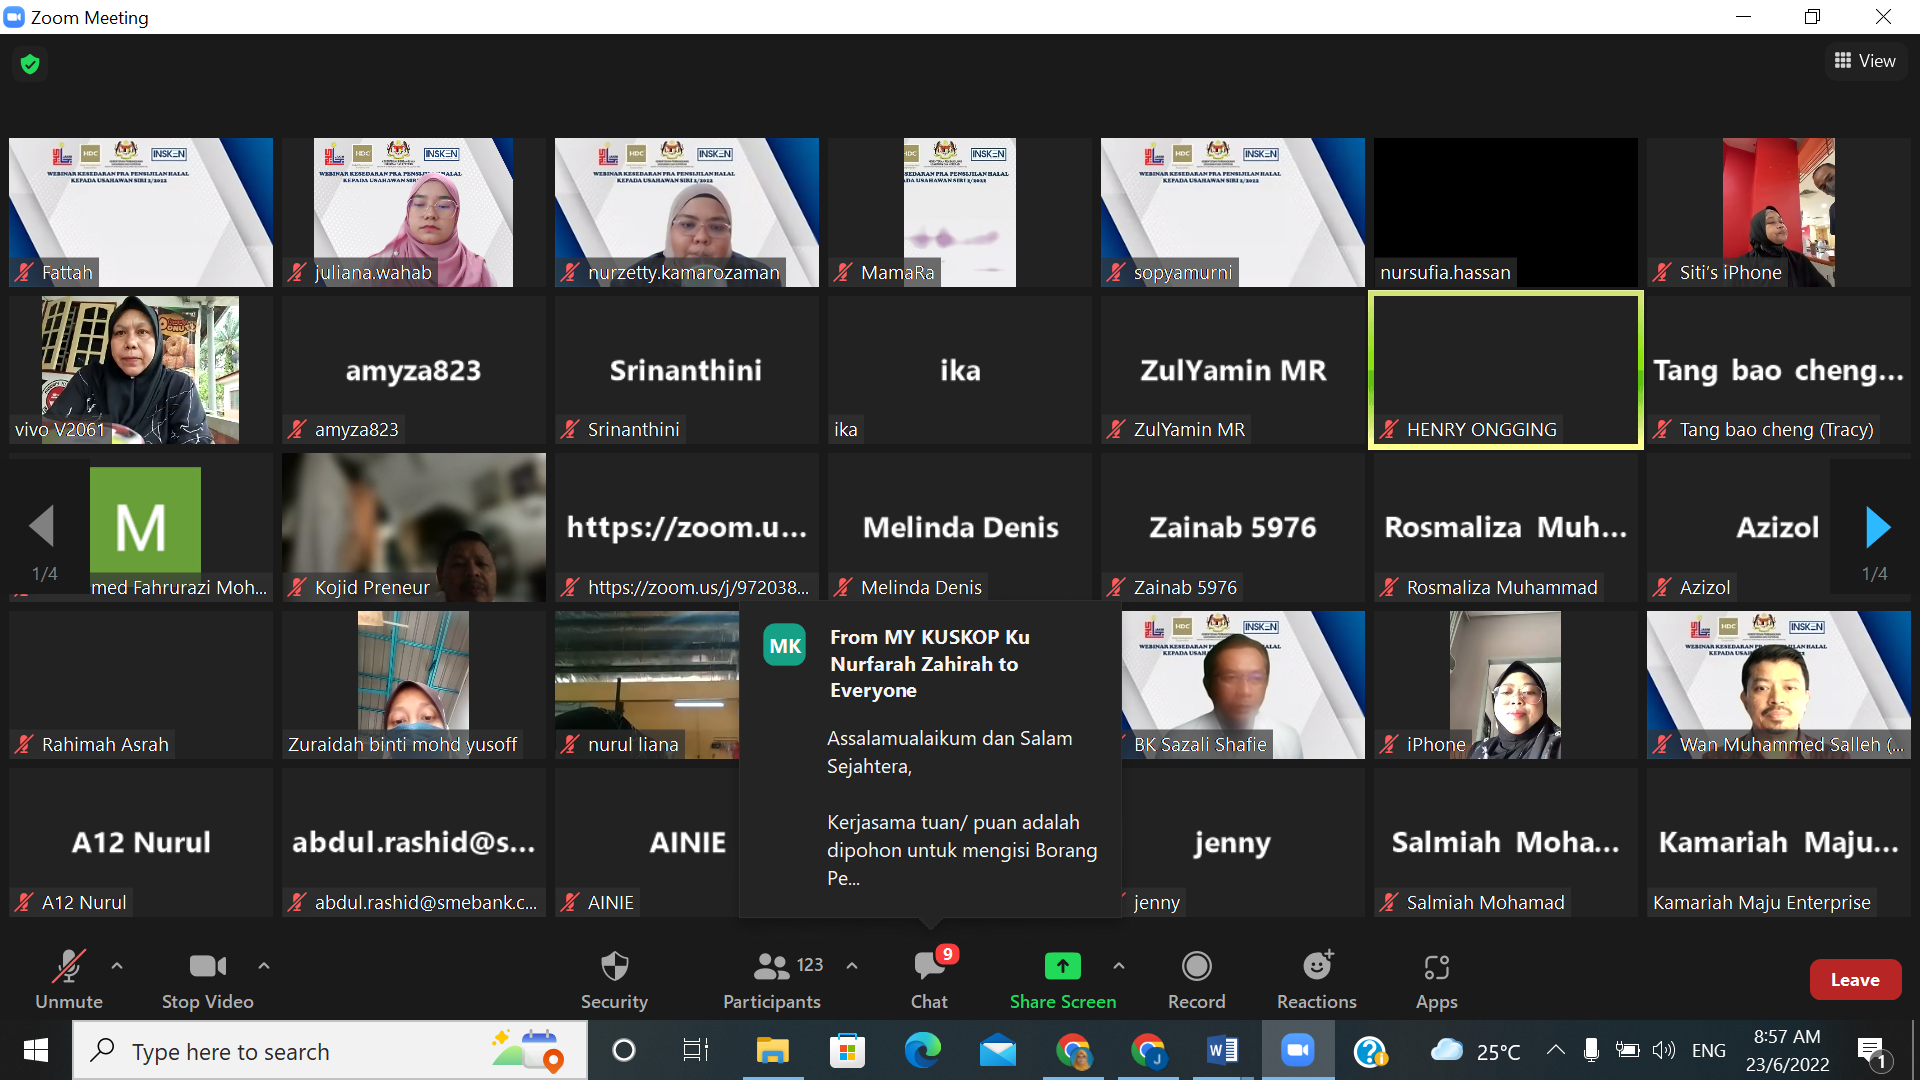Leave the meeting
The width and height of the screenshot is (1920, 1080).
tap(1854, 980)
